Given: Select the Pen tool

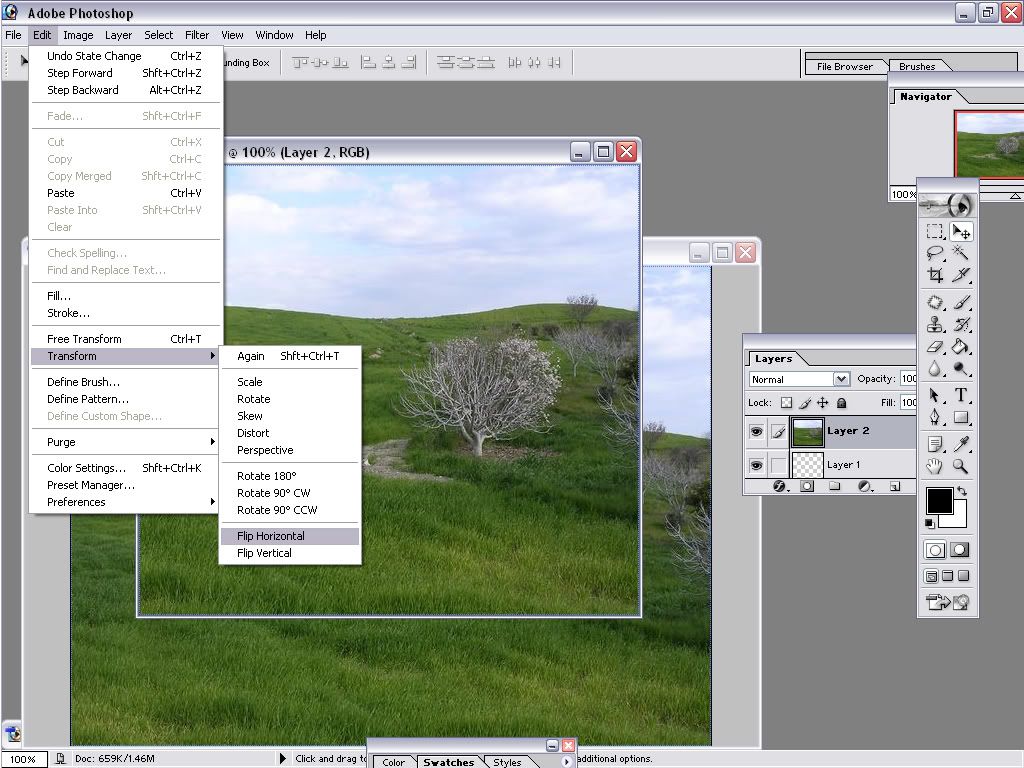Looking at the screenshot, I should click(x=935, y=418).
